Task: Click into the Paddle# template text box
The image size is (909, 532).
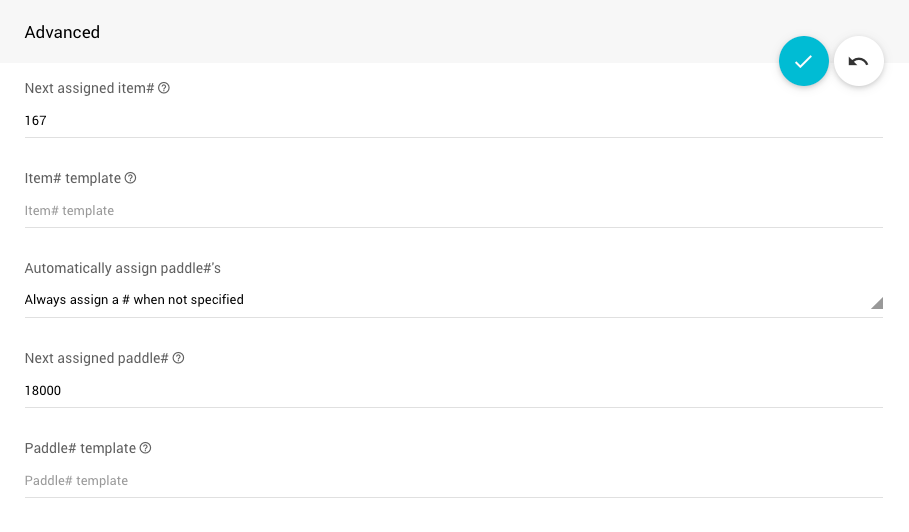Action: 452,481
